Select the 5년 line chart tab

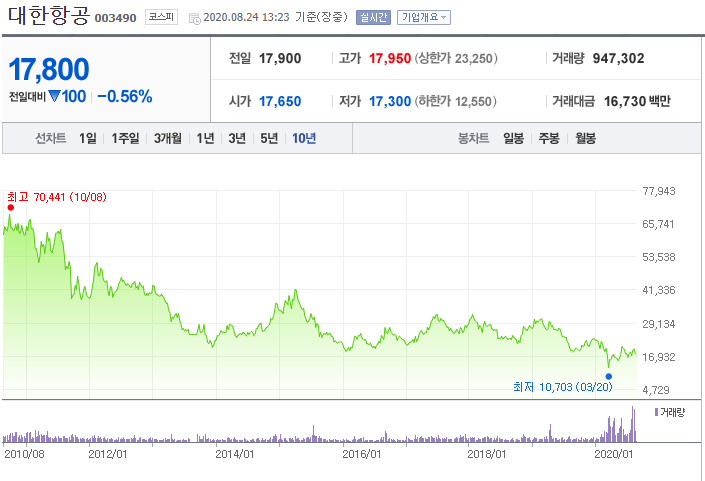coord(269,138)
